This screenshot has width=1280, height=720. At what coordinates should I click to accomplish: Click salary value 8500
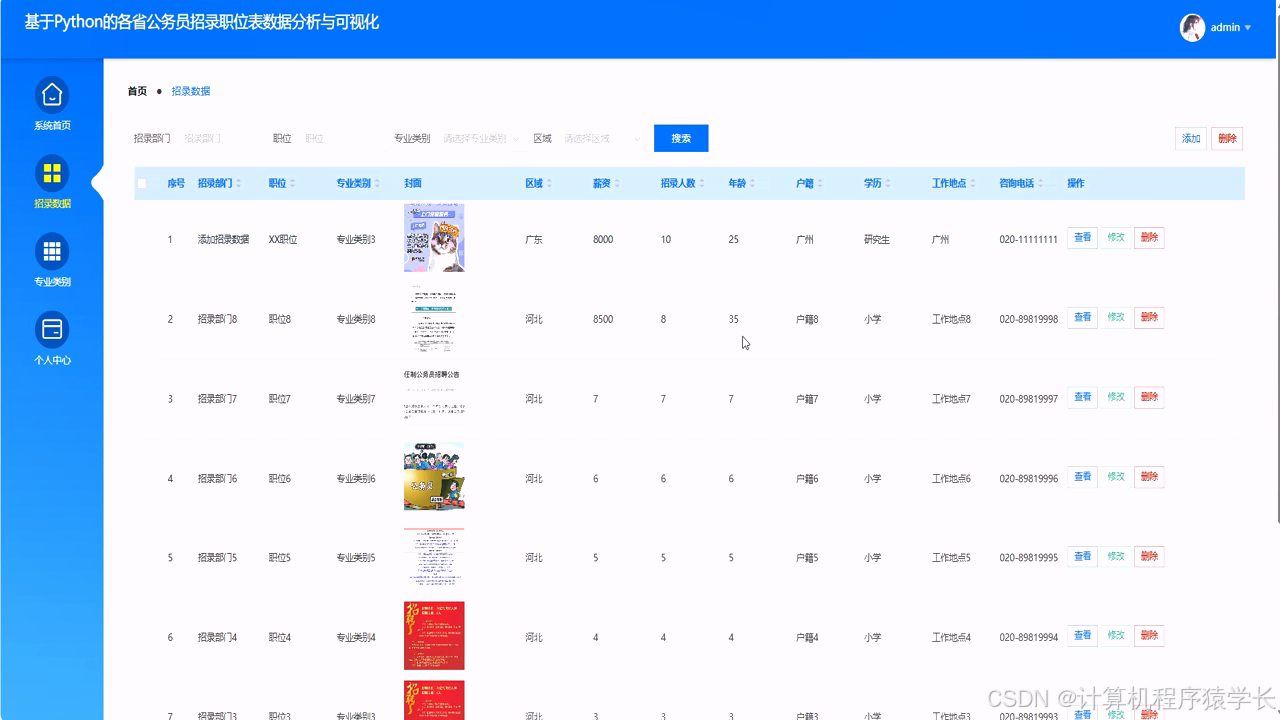pos(603,319)
